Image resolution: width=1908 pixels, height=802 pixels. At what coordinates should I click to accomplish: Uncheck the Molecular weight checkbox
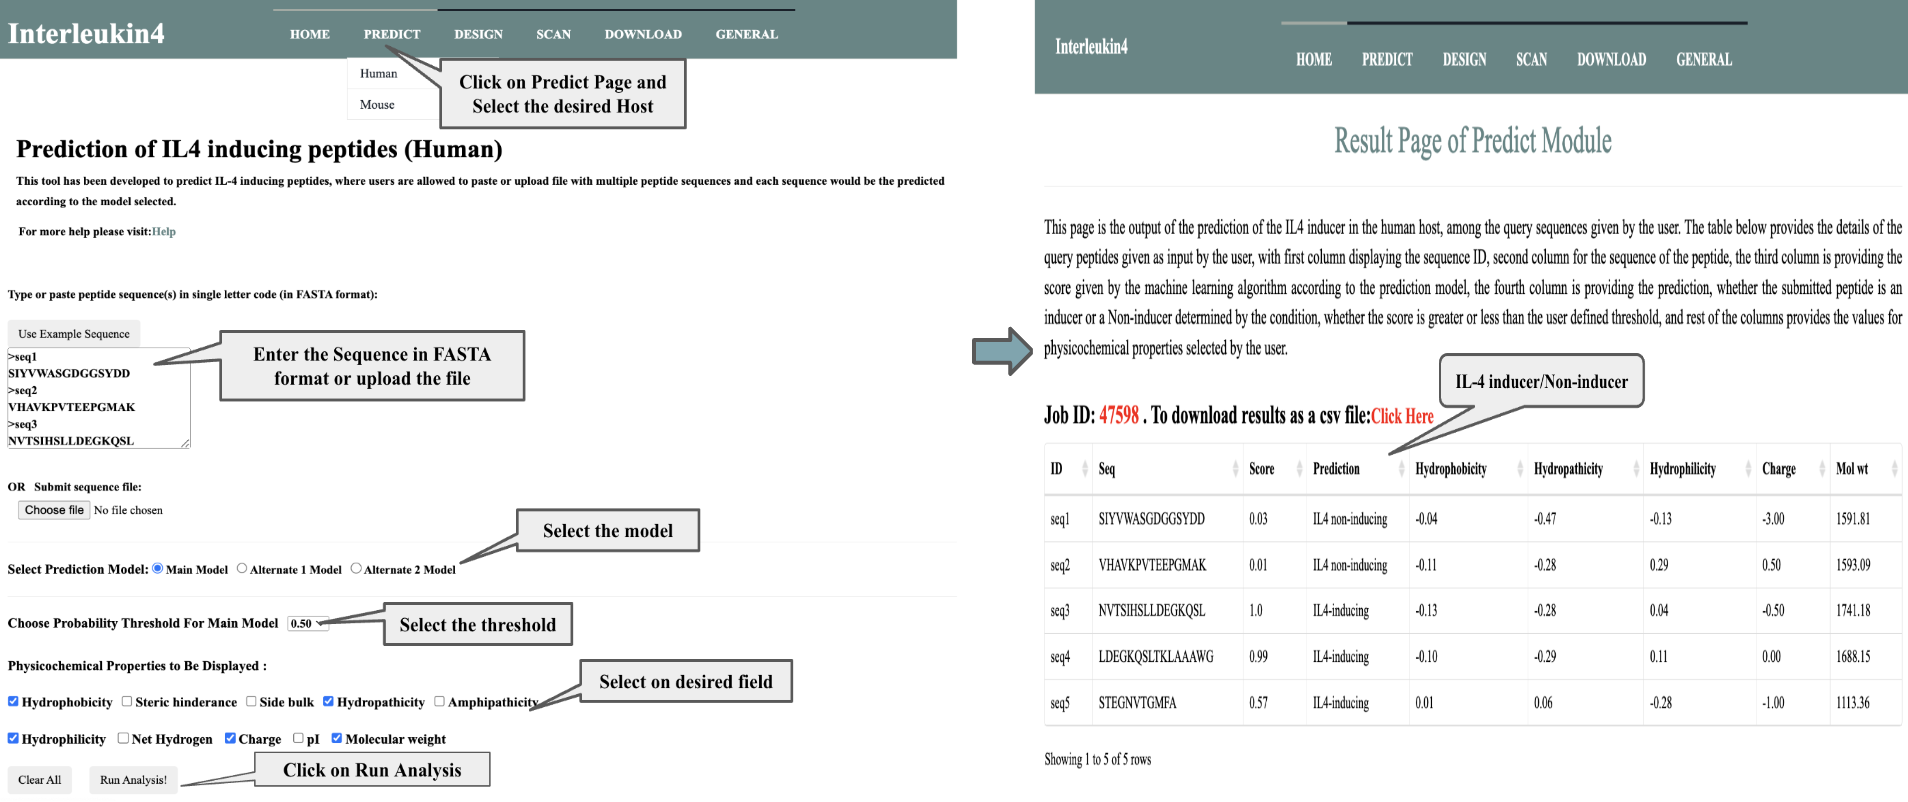[x=337, y=739]
